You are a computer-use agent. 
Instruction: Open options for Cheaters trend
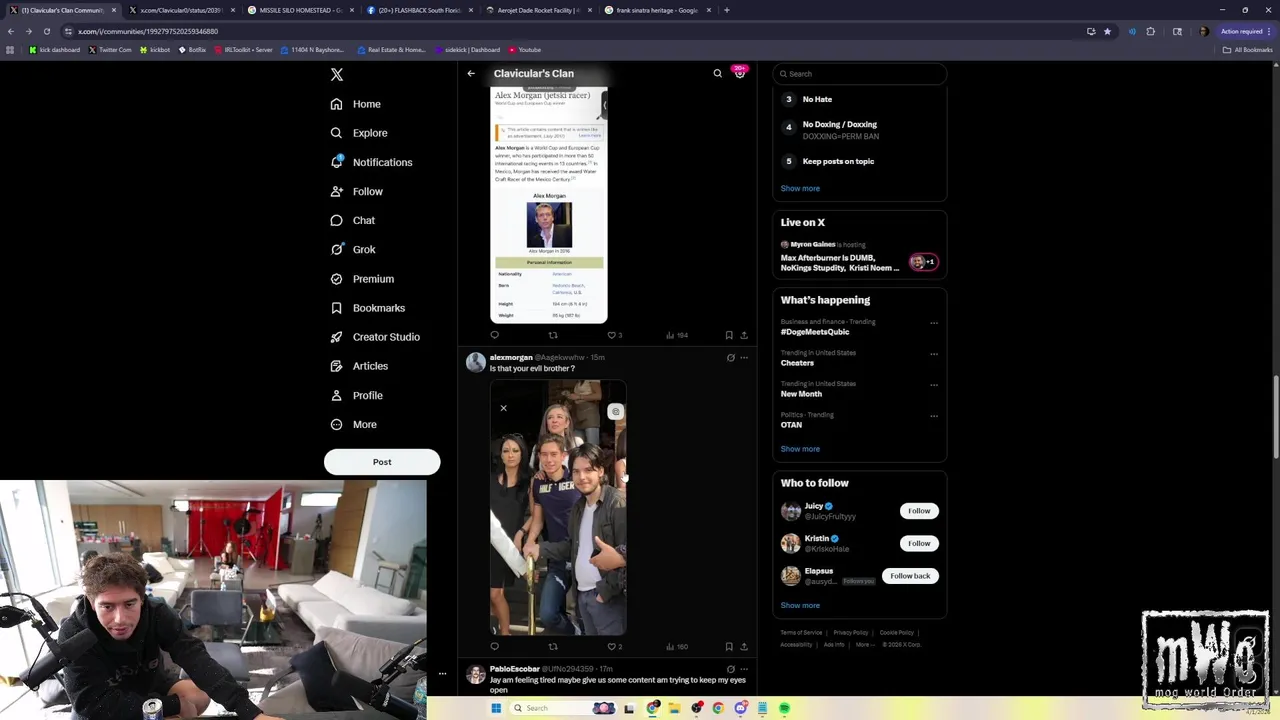click(934, 354)
